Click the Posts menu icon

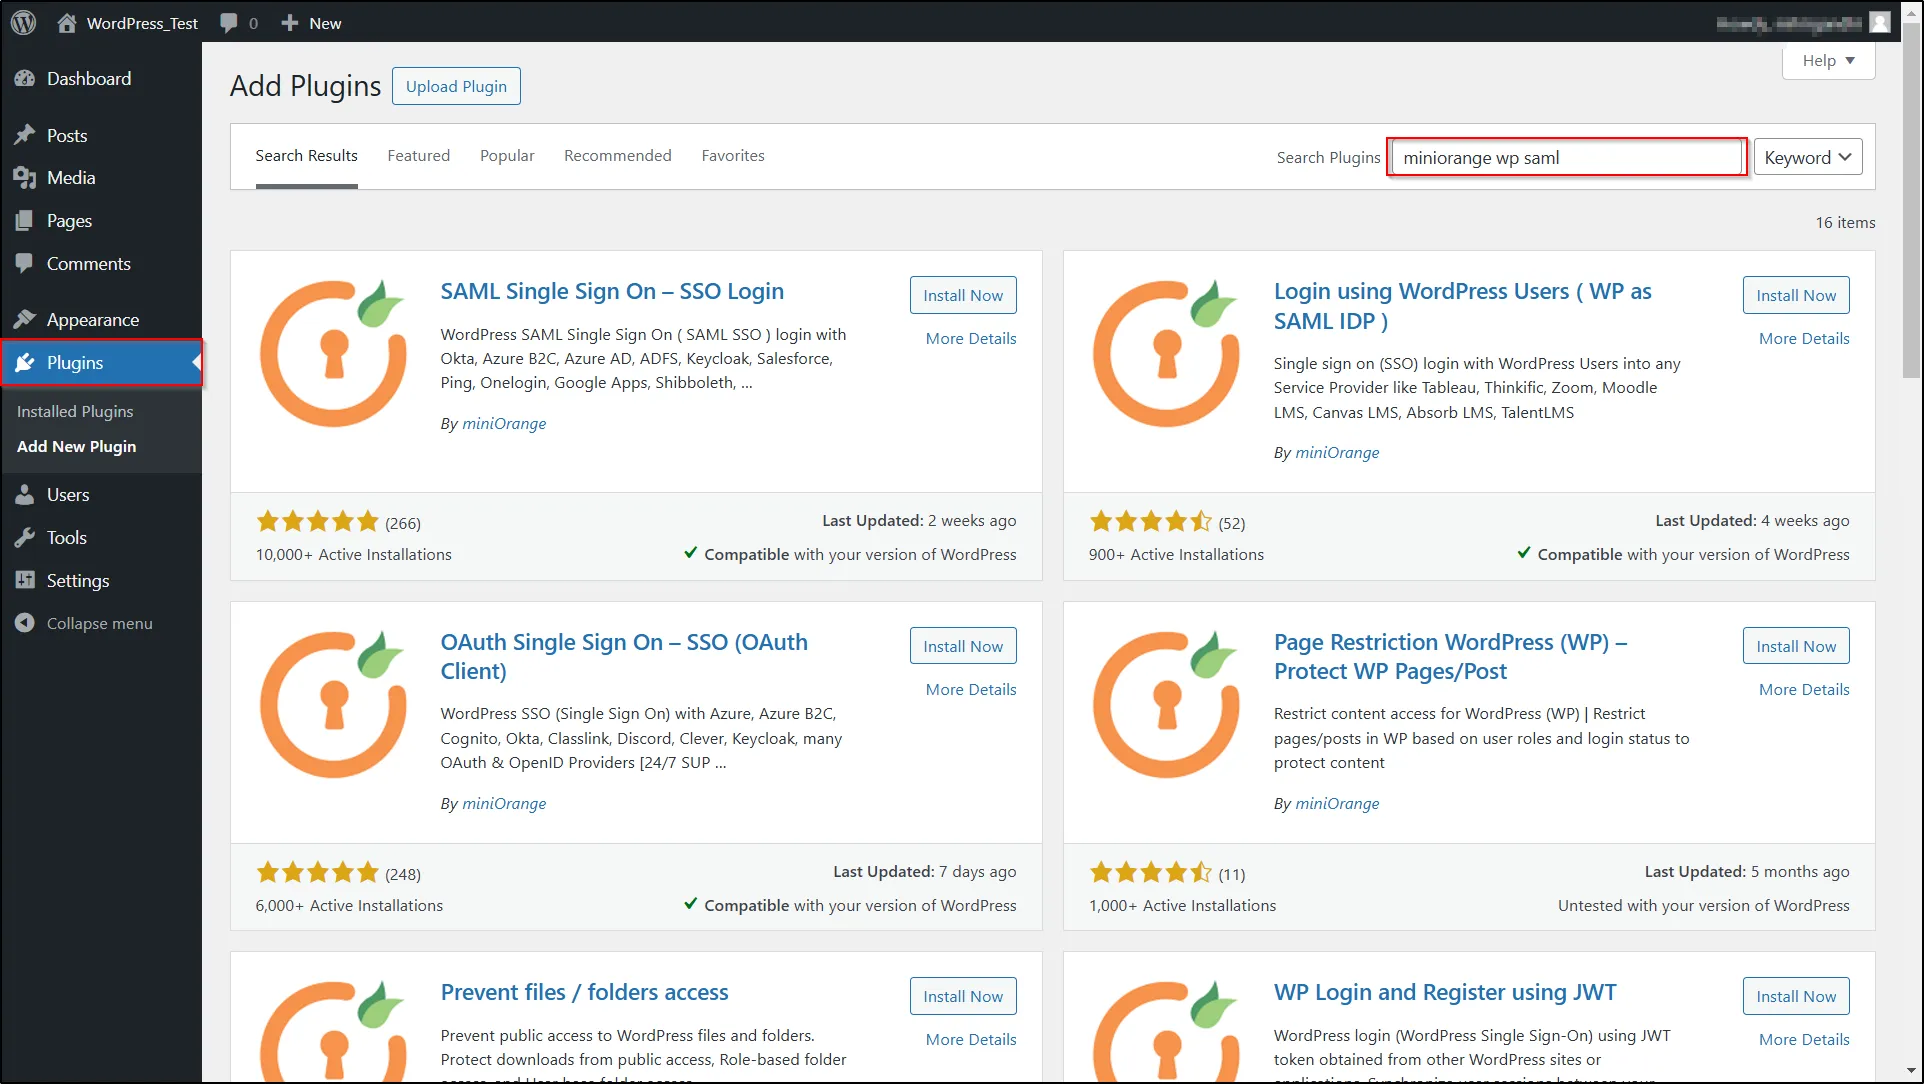26,135
